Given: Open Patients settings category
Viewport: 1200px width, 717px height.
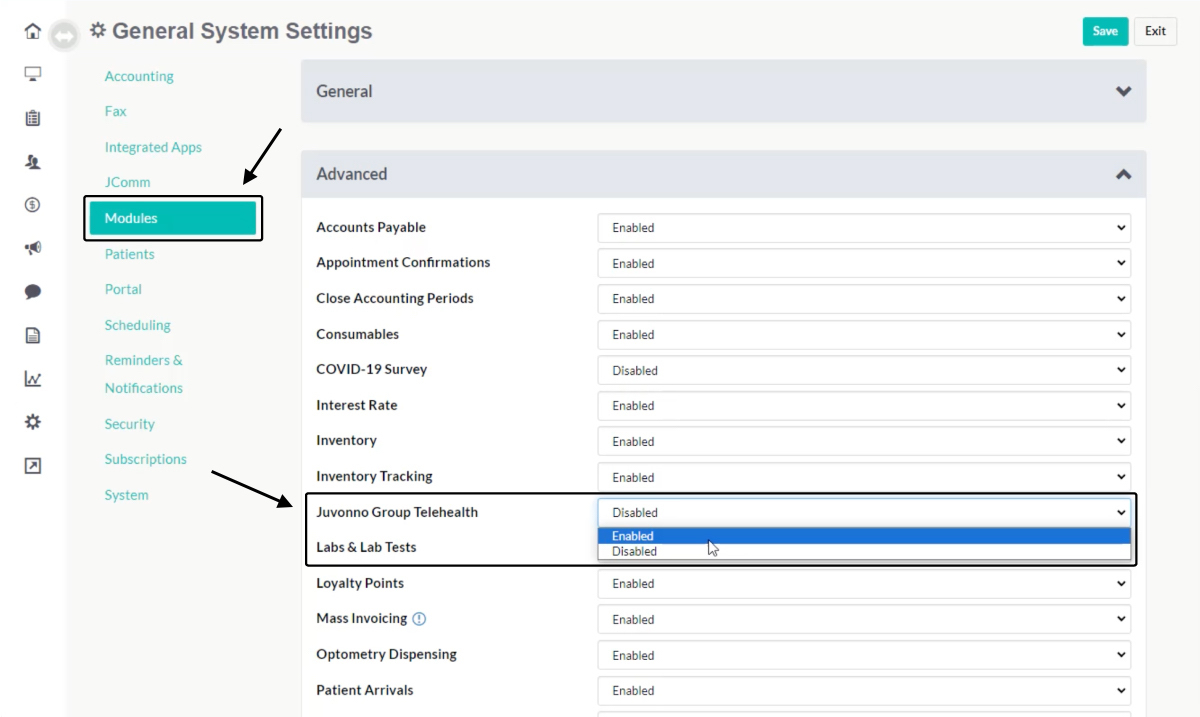Looking at the screenshot, I should 129,254.
